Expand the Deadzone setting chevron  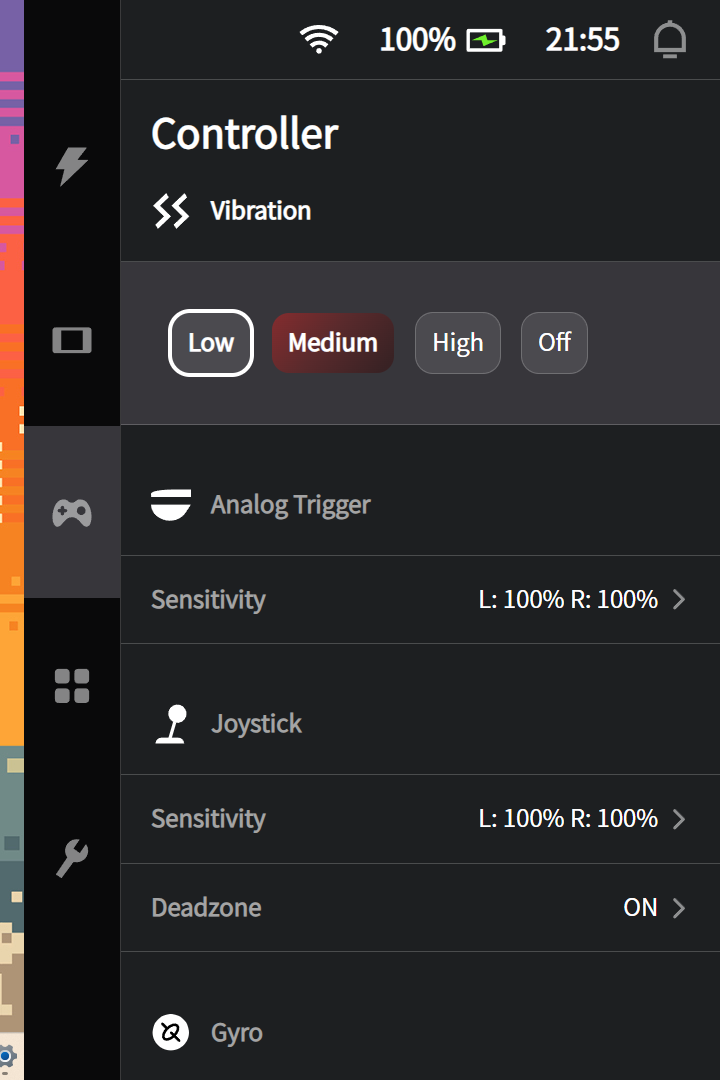coord(679,908)
